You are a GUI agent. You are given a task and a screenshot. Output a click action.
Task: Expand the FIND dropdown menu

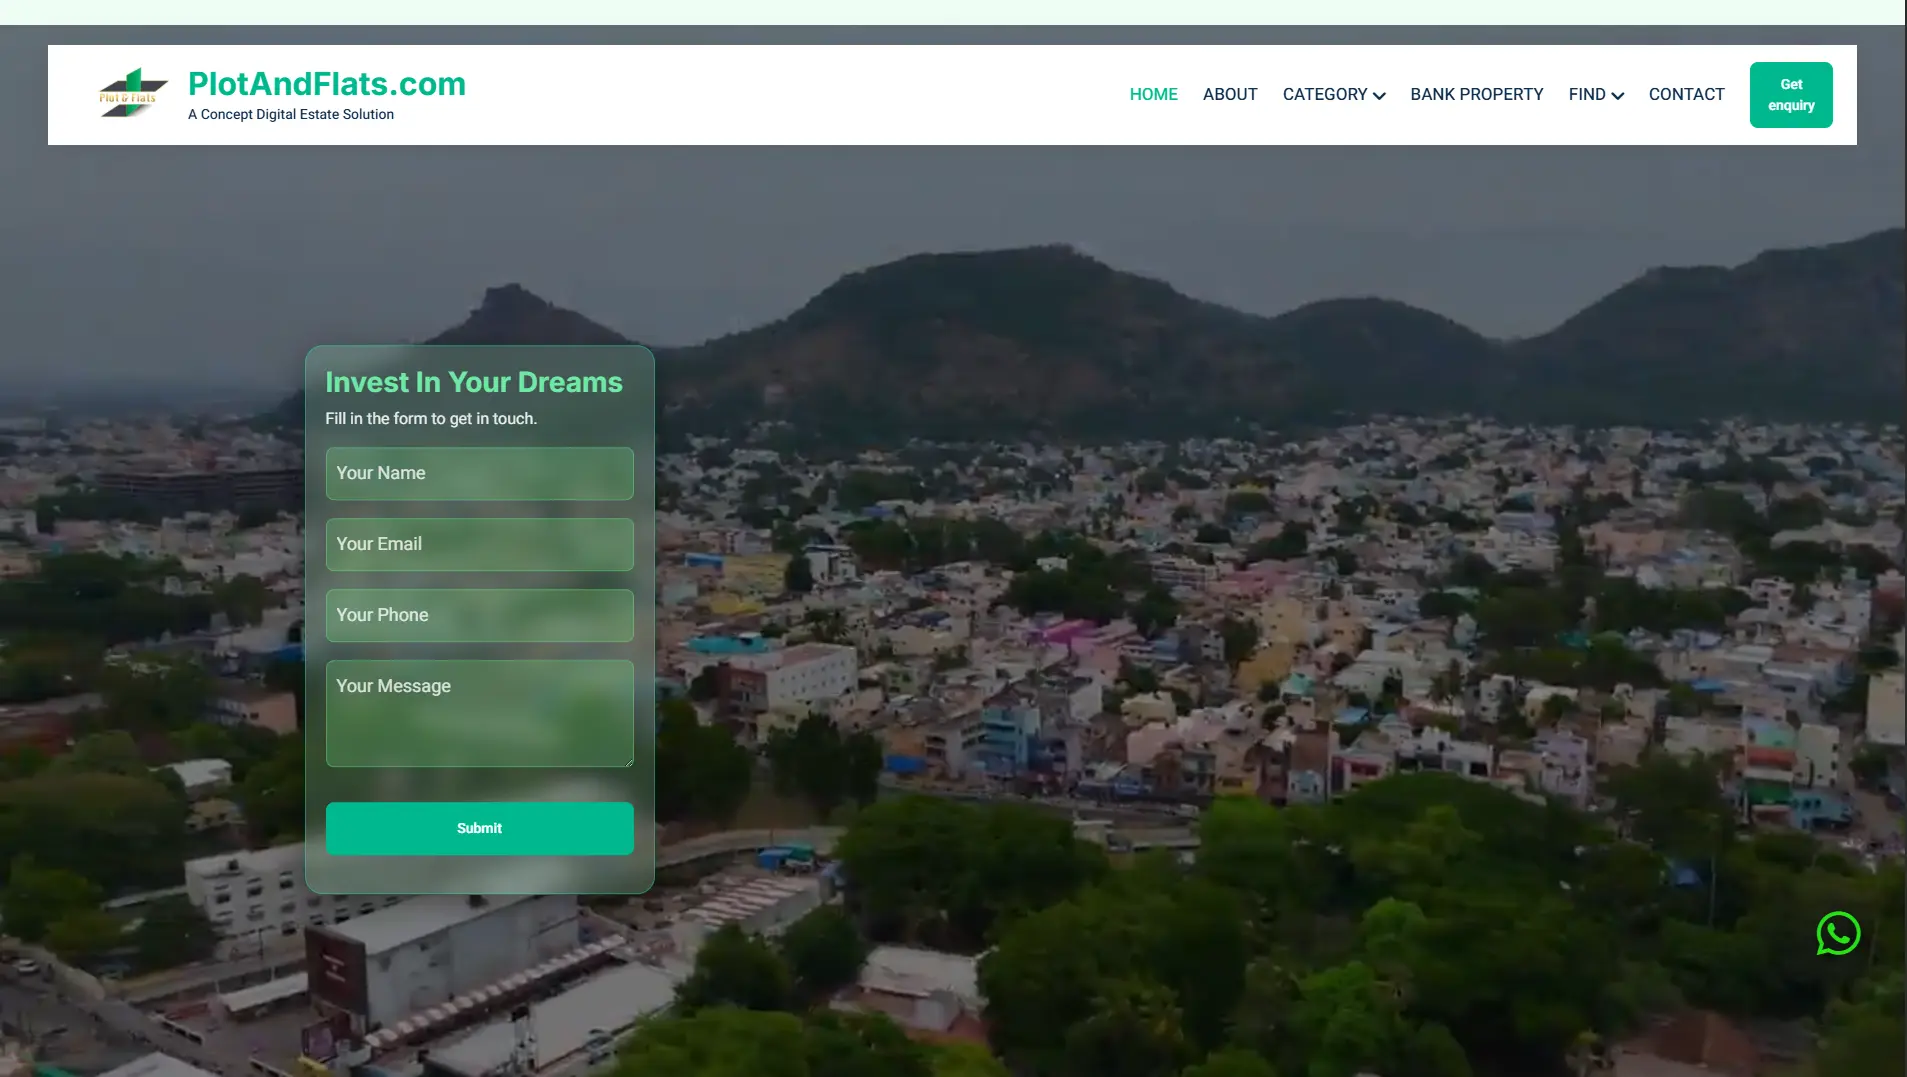coord(1596,94)
